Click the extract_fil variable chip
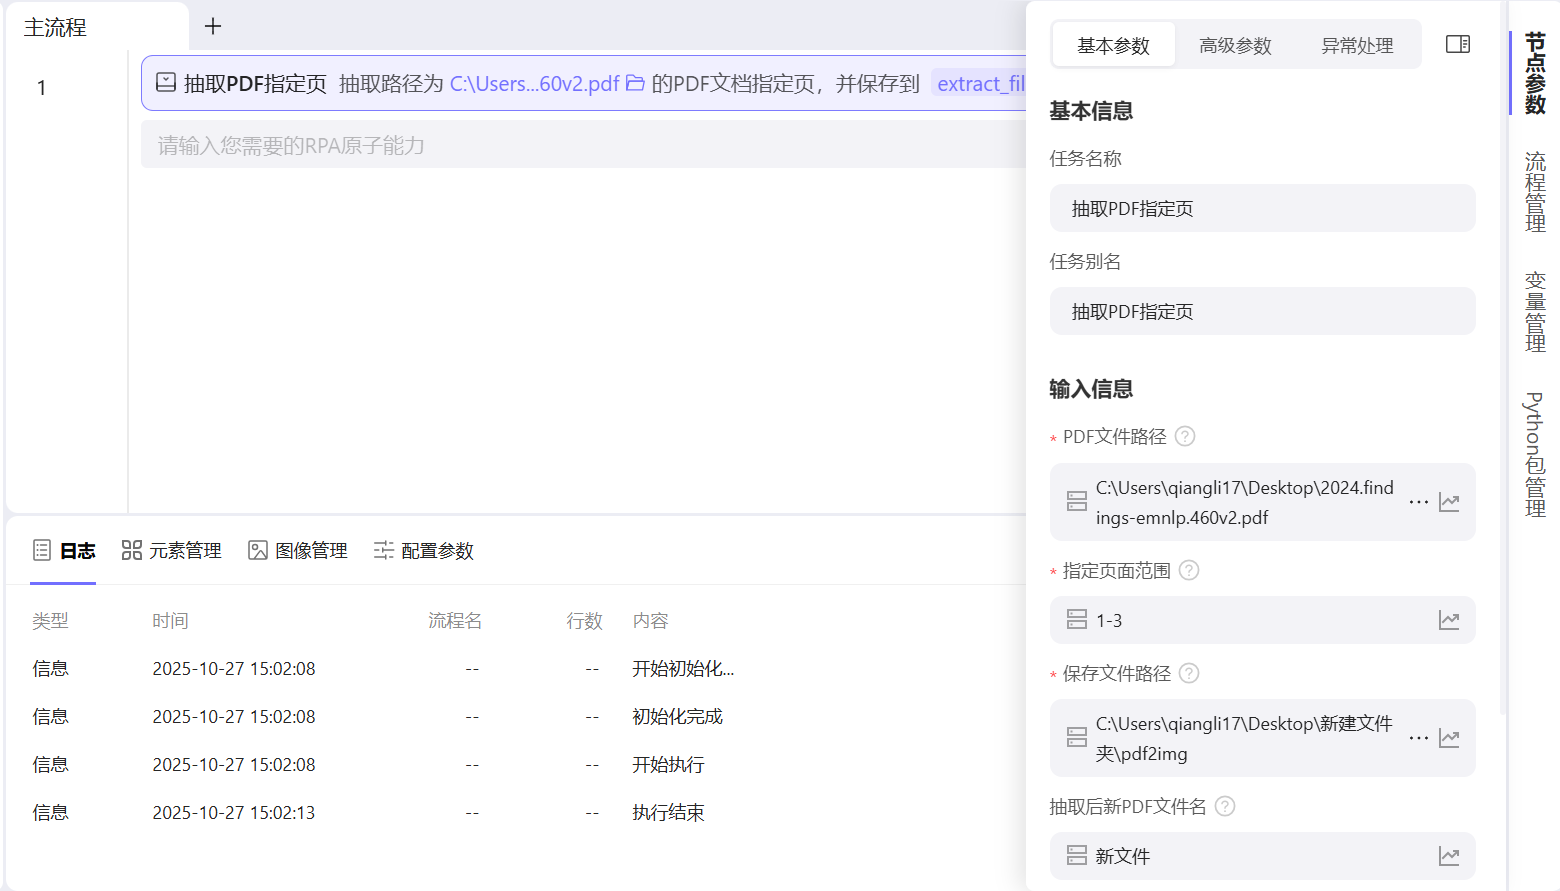Viewport: 1560px width, 891px height. [984, 84]
